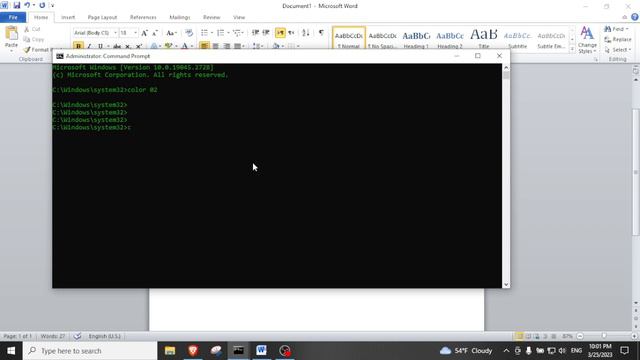Image resolution: width=640 pixels, height=360 pixels.
Task: Apply the Heading 1 style
Action: (x=416, y=38)
